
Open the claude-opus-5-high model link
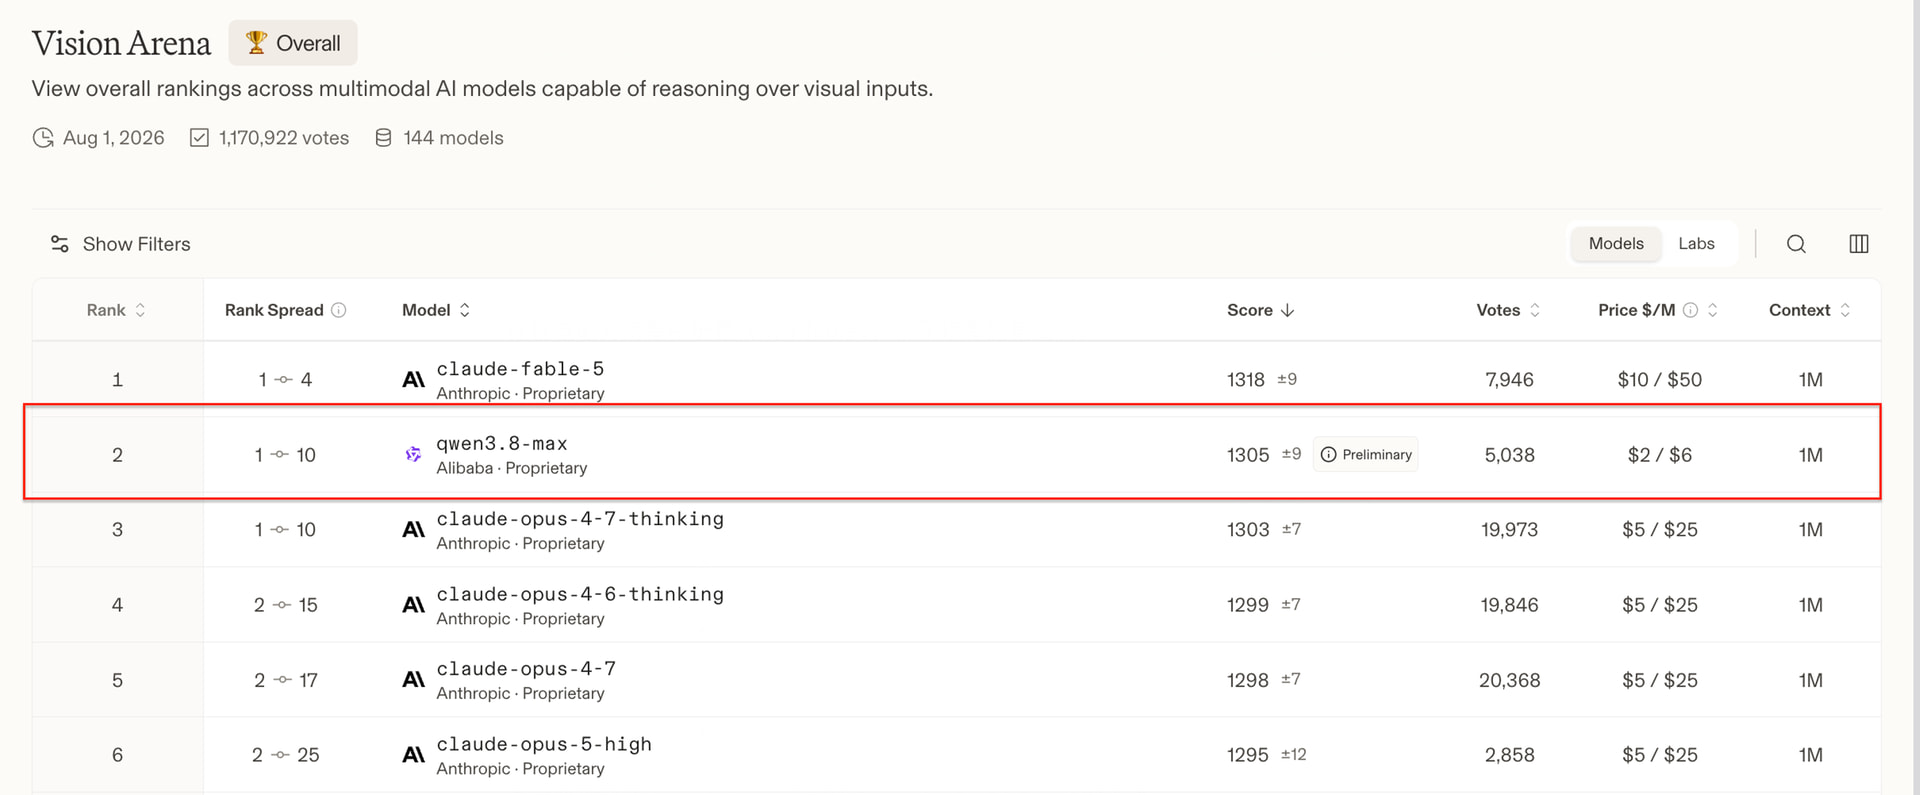tap(544, 744)
